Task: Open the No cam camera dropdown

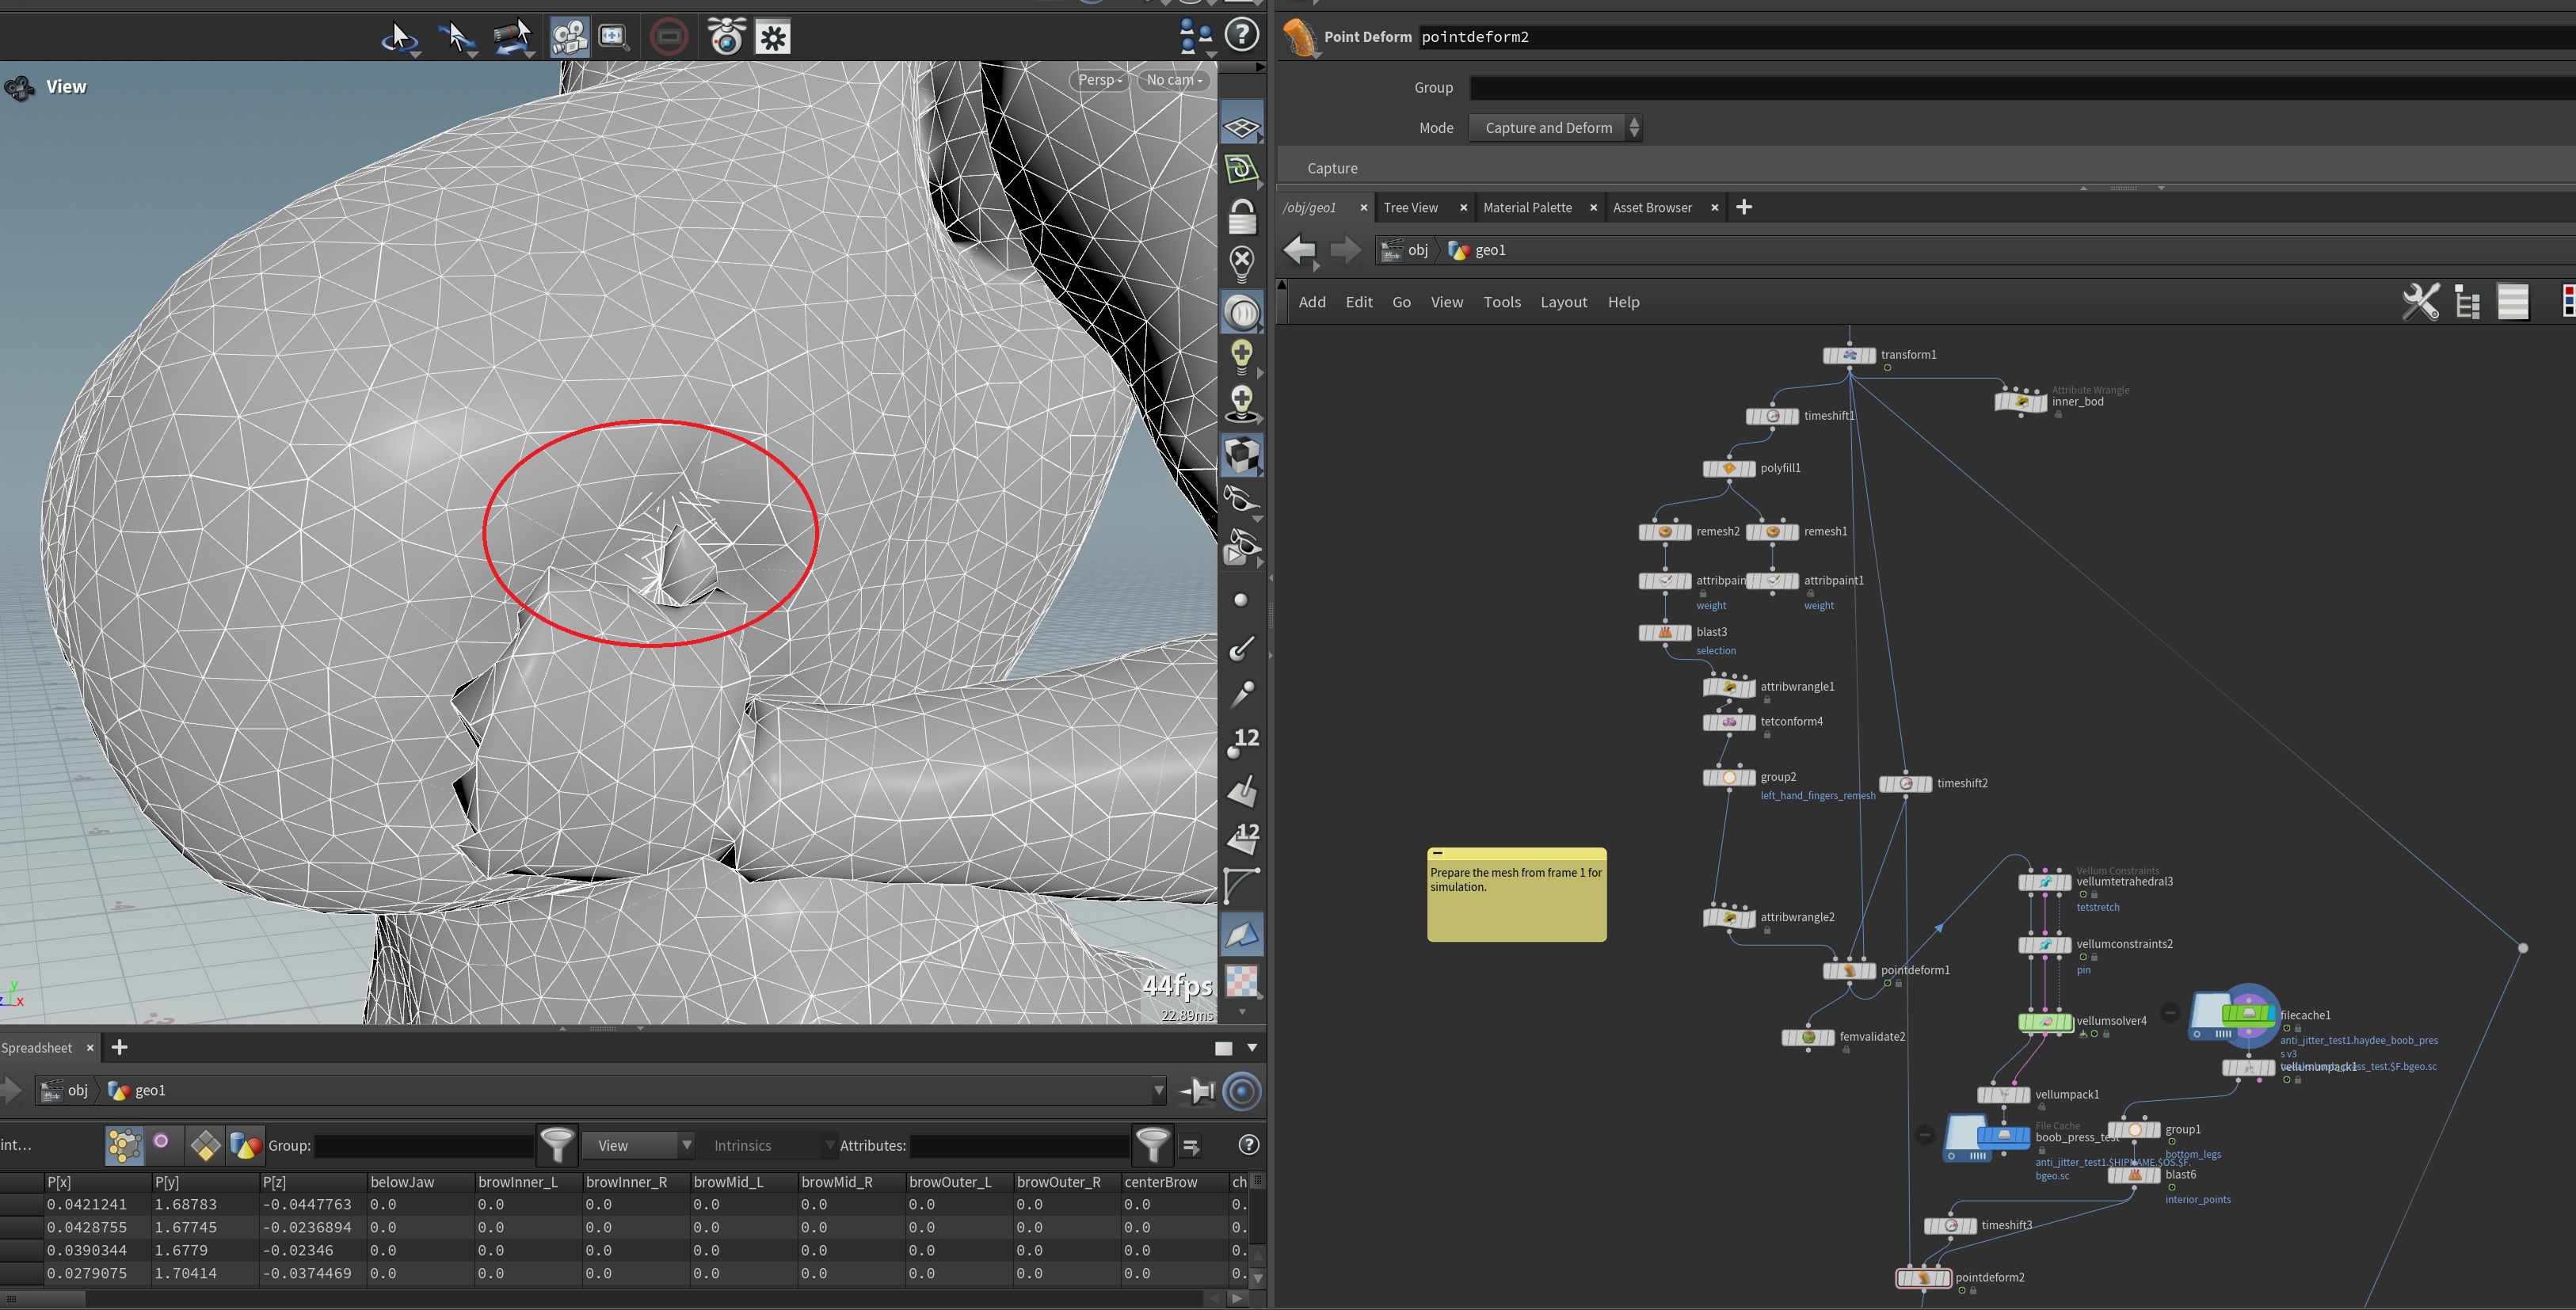Action: (1174, 80)
